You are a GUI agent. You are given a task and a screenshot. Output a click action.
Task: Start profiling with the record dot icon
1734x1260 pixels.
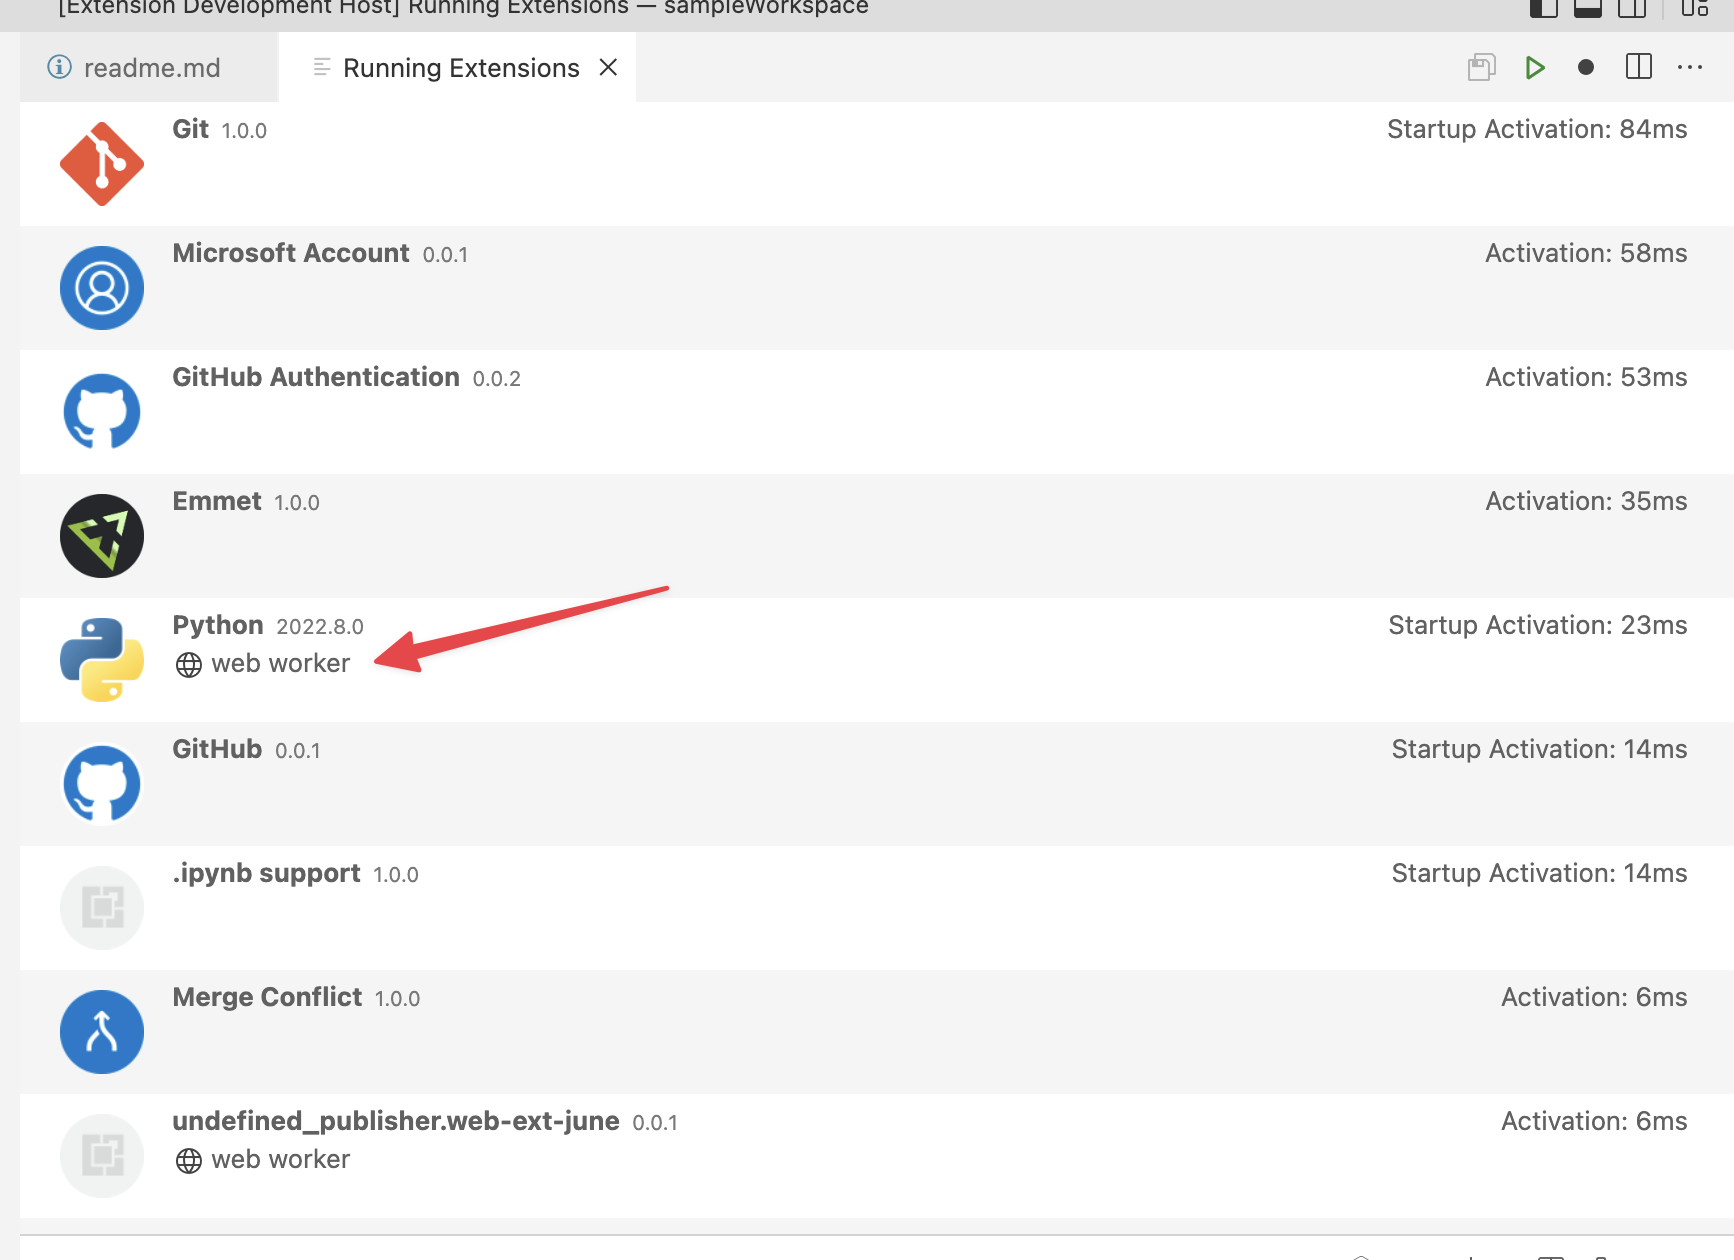pyautogui.click(x=1585, y=67)
